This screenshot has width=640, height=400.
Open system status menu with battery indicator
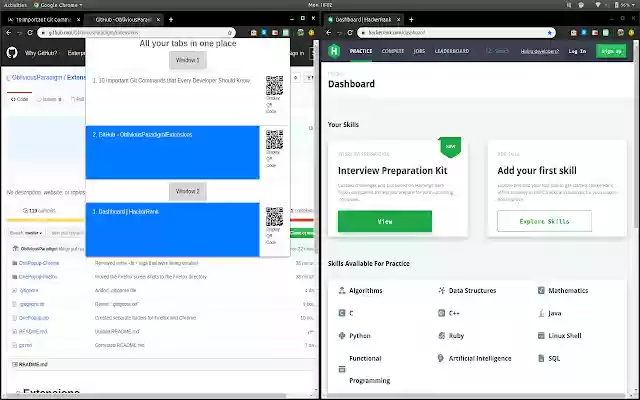tap(623, 5)
